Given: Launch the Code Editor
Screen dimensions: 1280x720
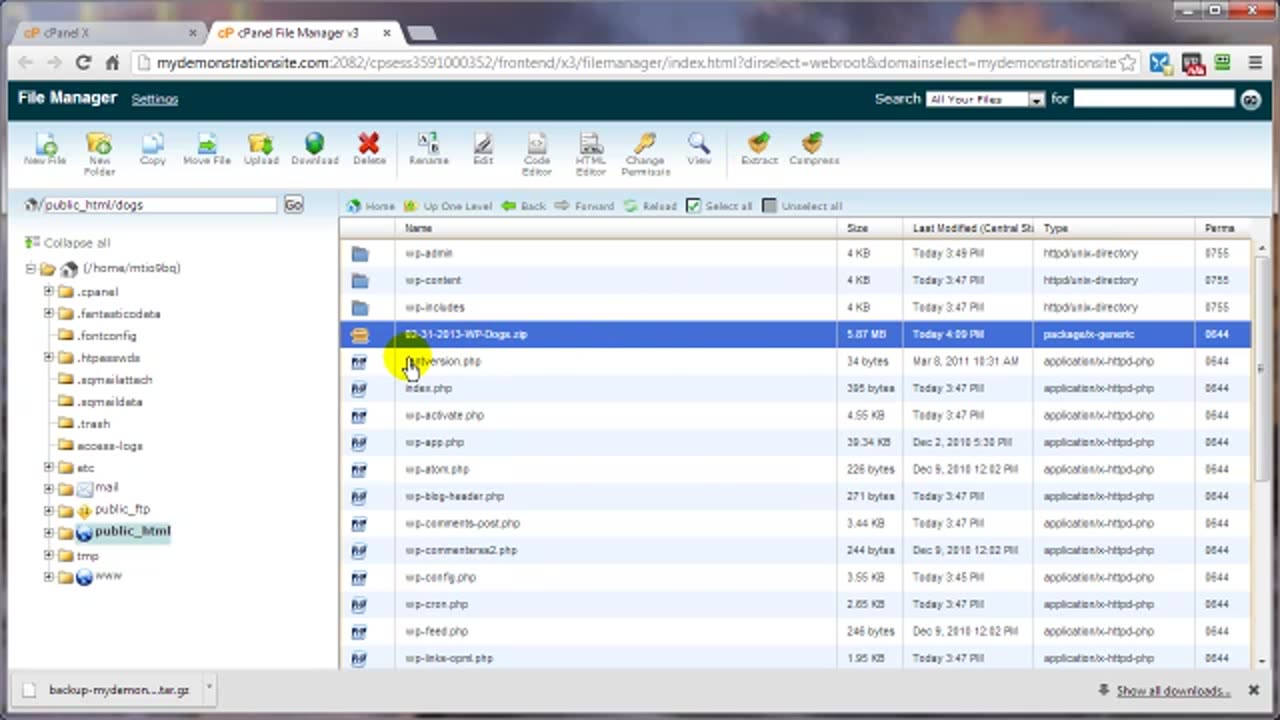Looking at the screenshot, I should pyautogui.click(x=537, y=153).
